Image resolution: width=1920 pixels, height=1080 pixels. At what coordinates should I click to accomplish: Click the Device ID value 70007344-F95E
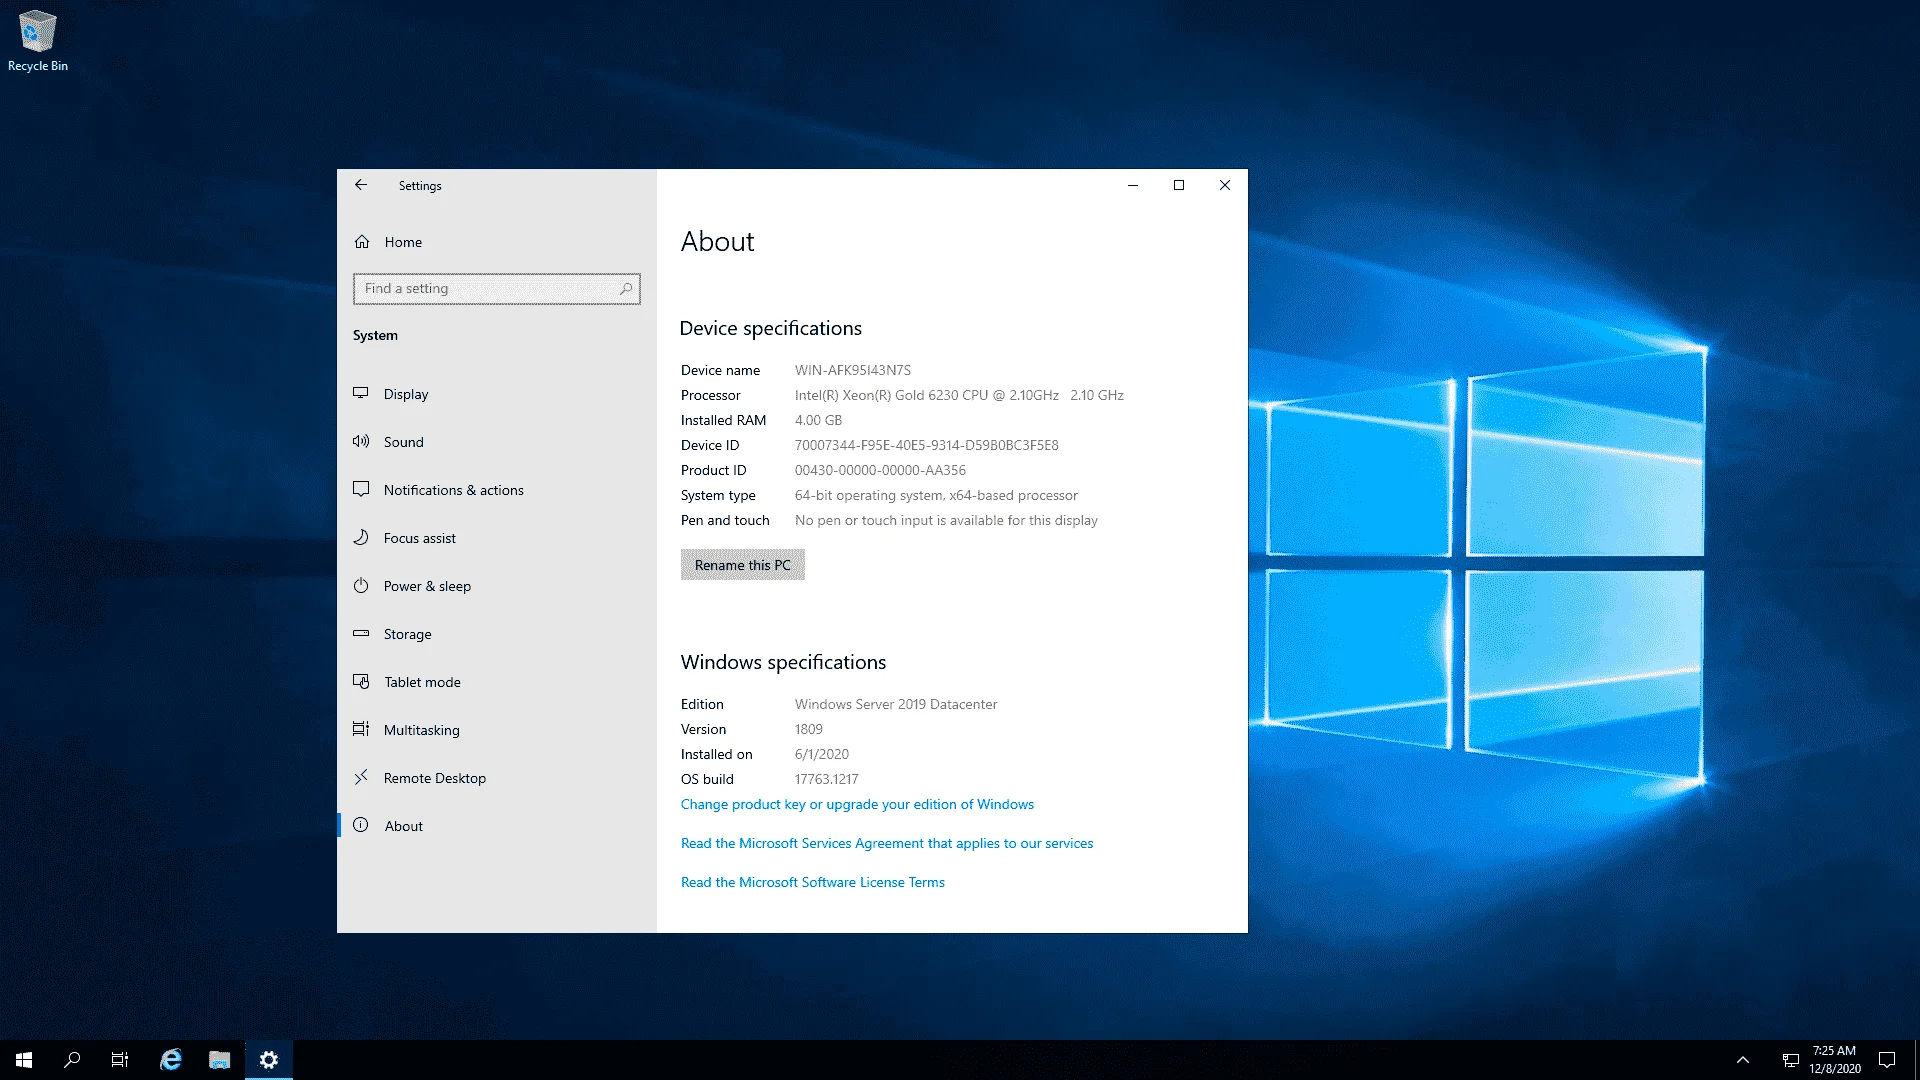[x=926, y=445]
